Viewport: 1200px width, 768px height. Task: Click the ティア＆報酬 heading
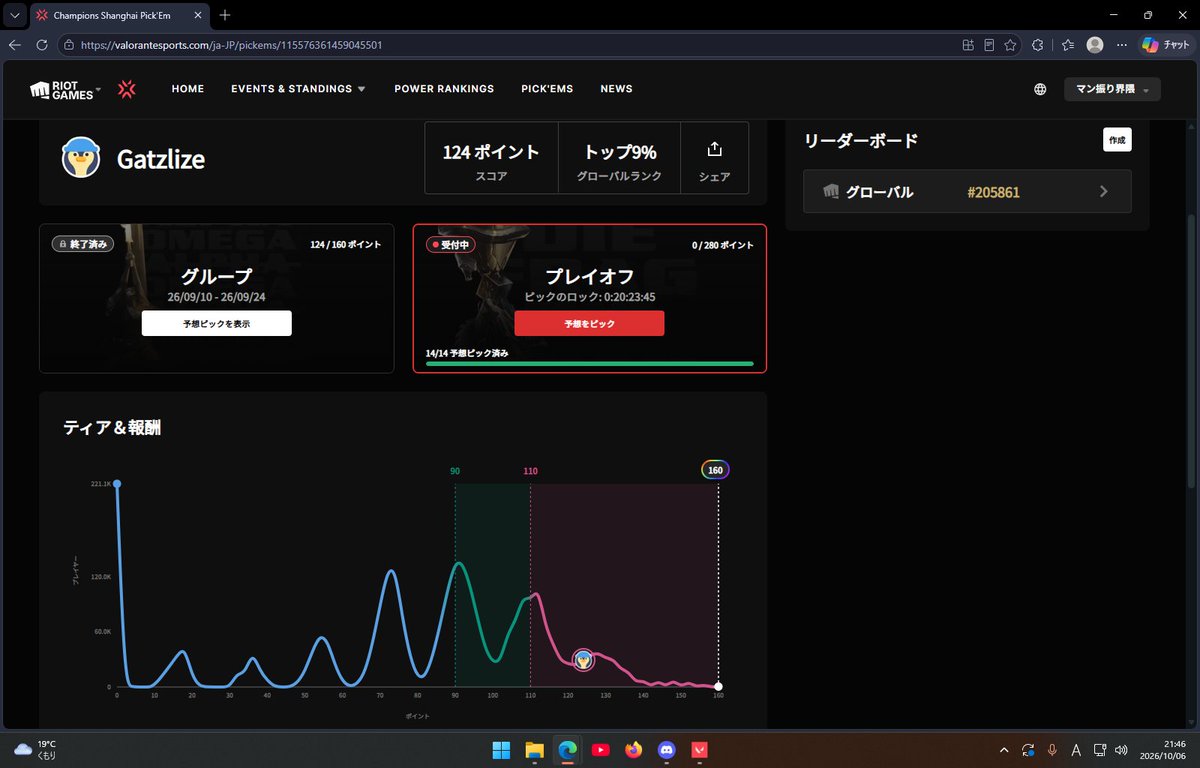click(x=112, y=428)
